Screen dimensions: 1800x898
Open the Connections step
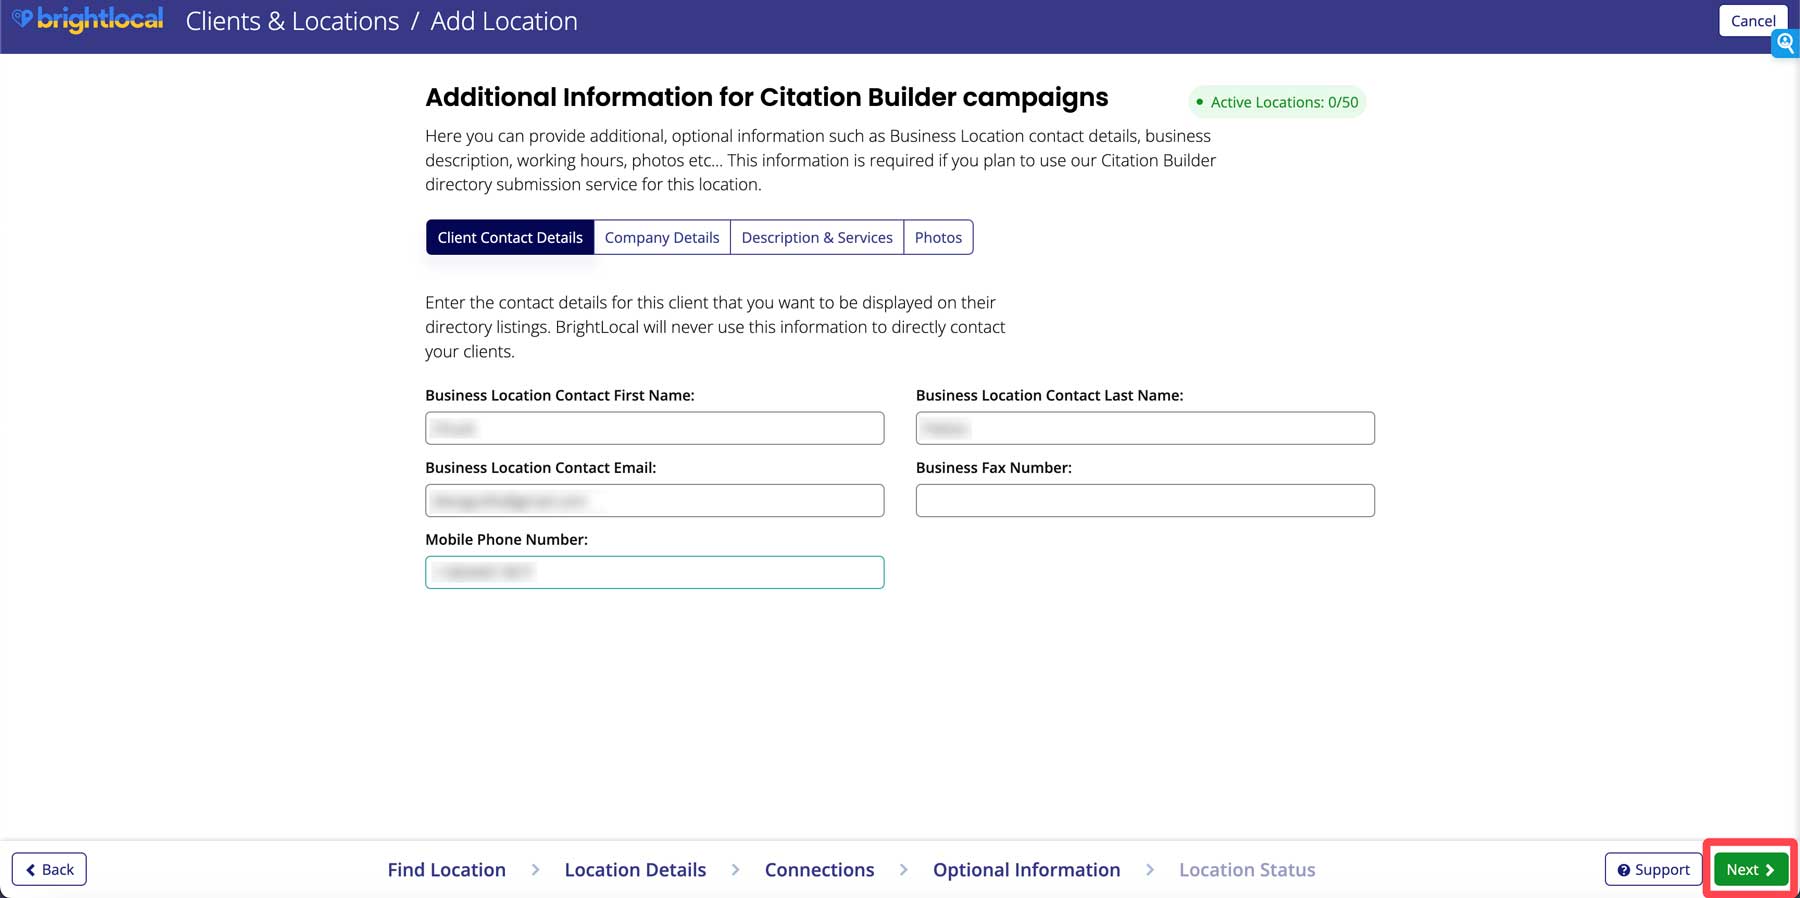[x=819, y=870]
